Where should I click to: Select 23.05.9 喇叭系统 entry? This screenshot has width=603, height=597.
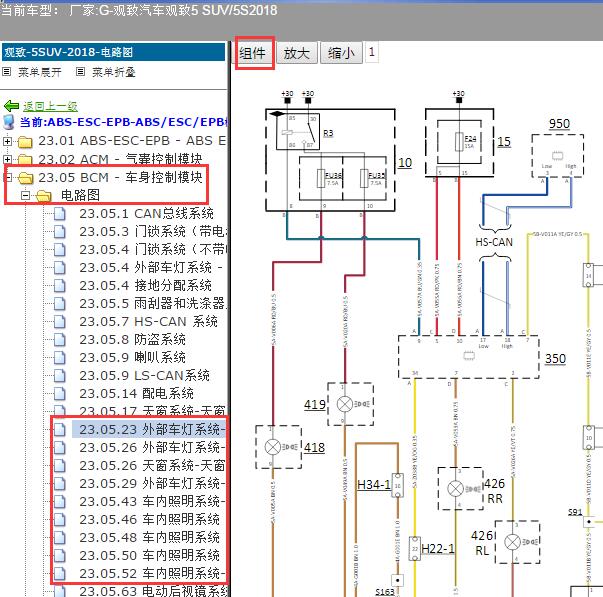coord(132,357)
